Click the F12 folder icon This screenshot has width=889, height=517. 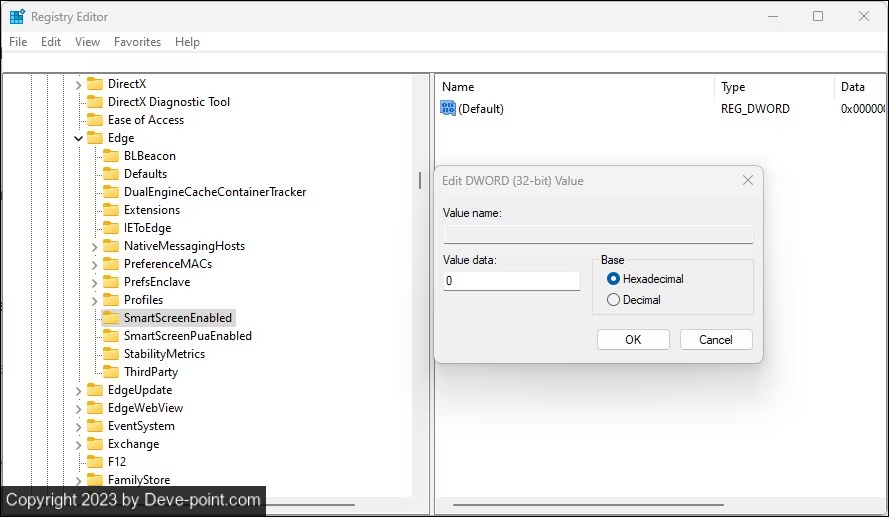[x=95, y=462]
